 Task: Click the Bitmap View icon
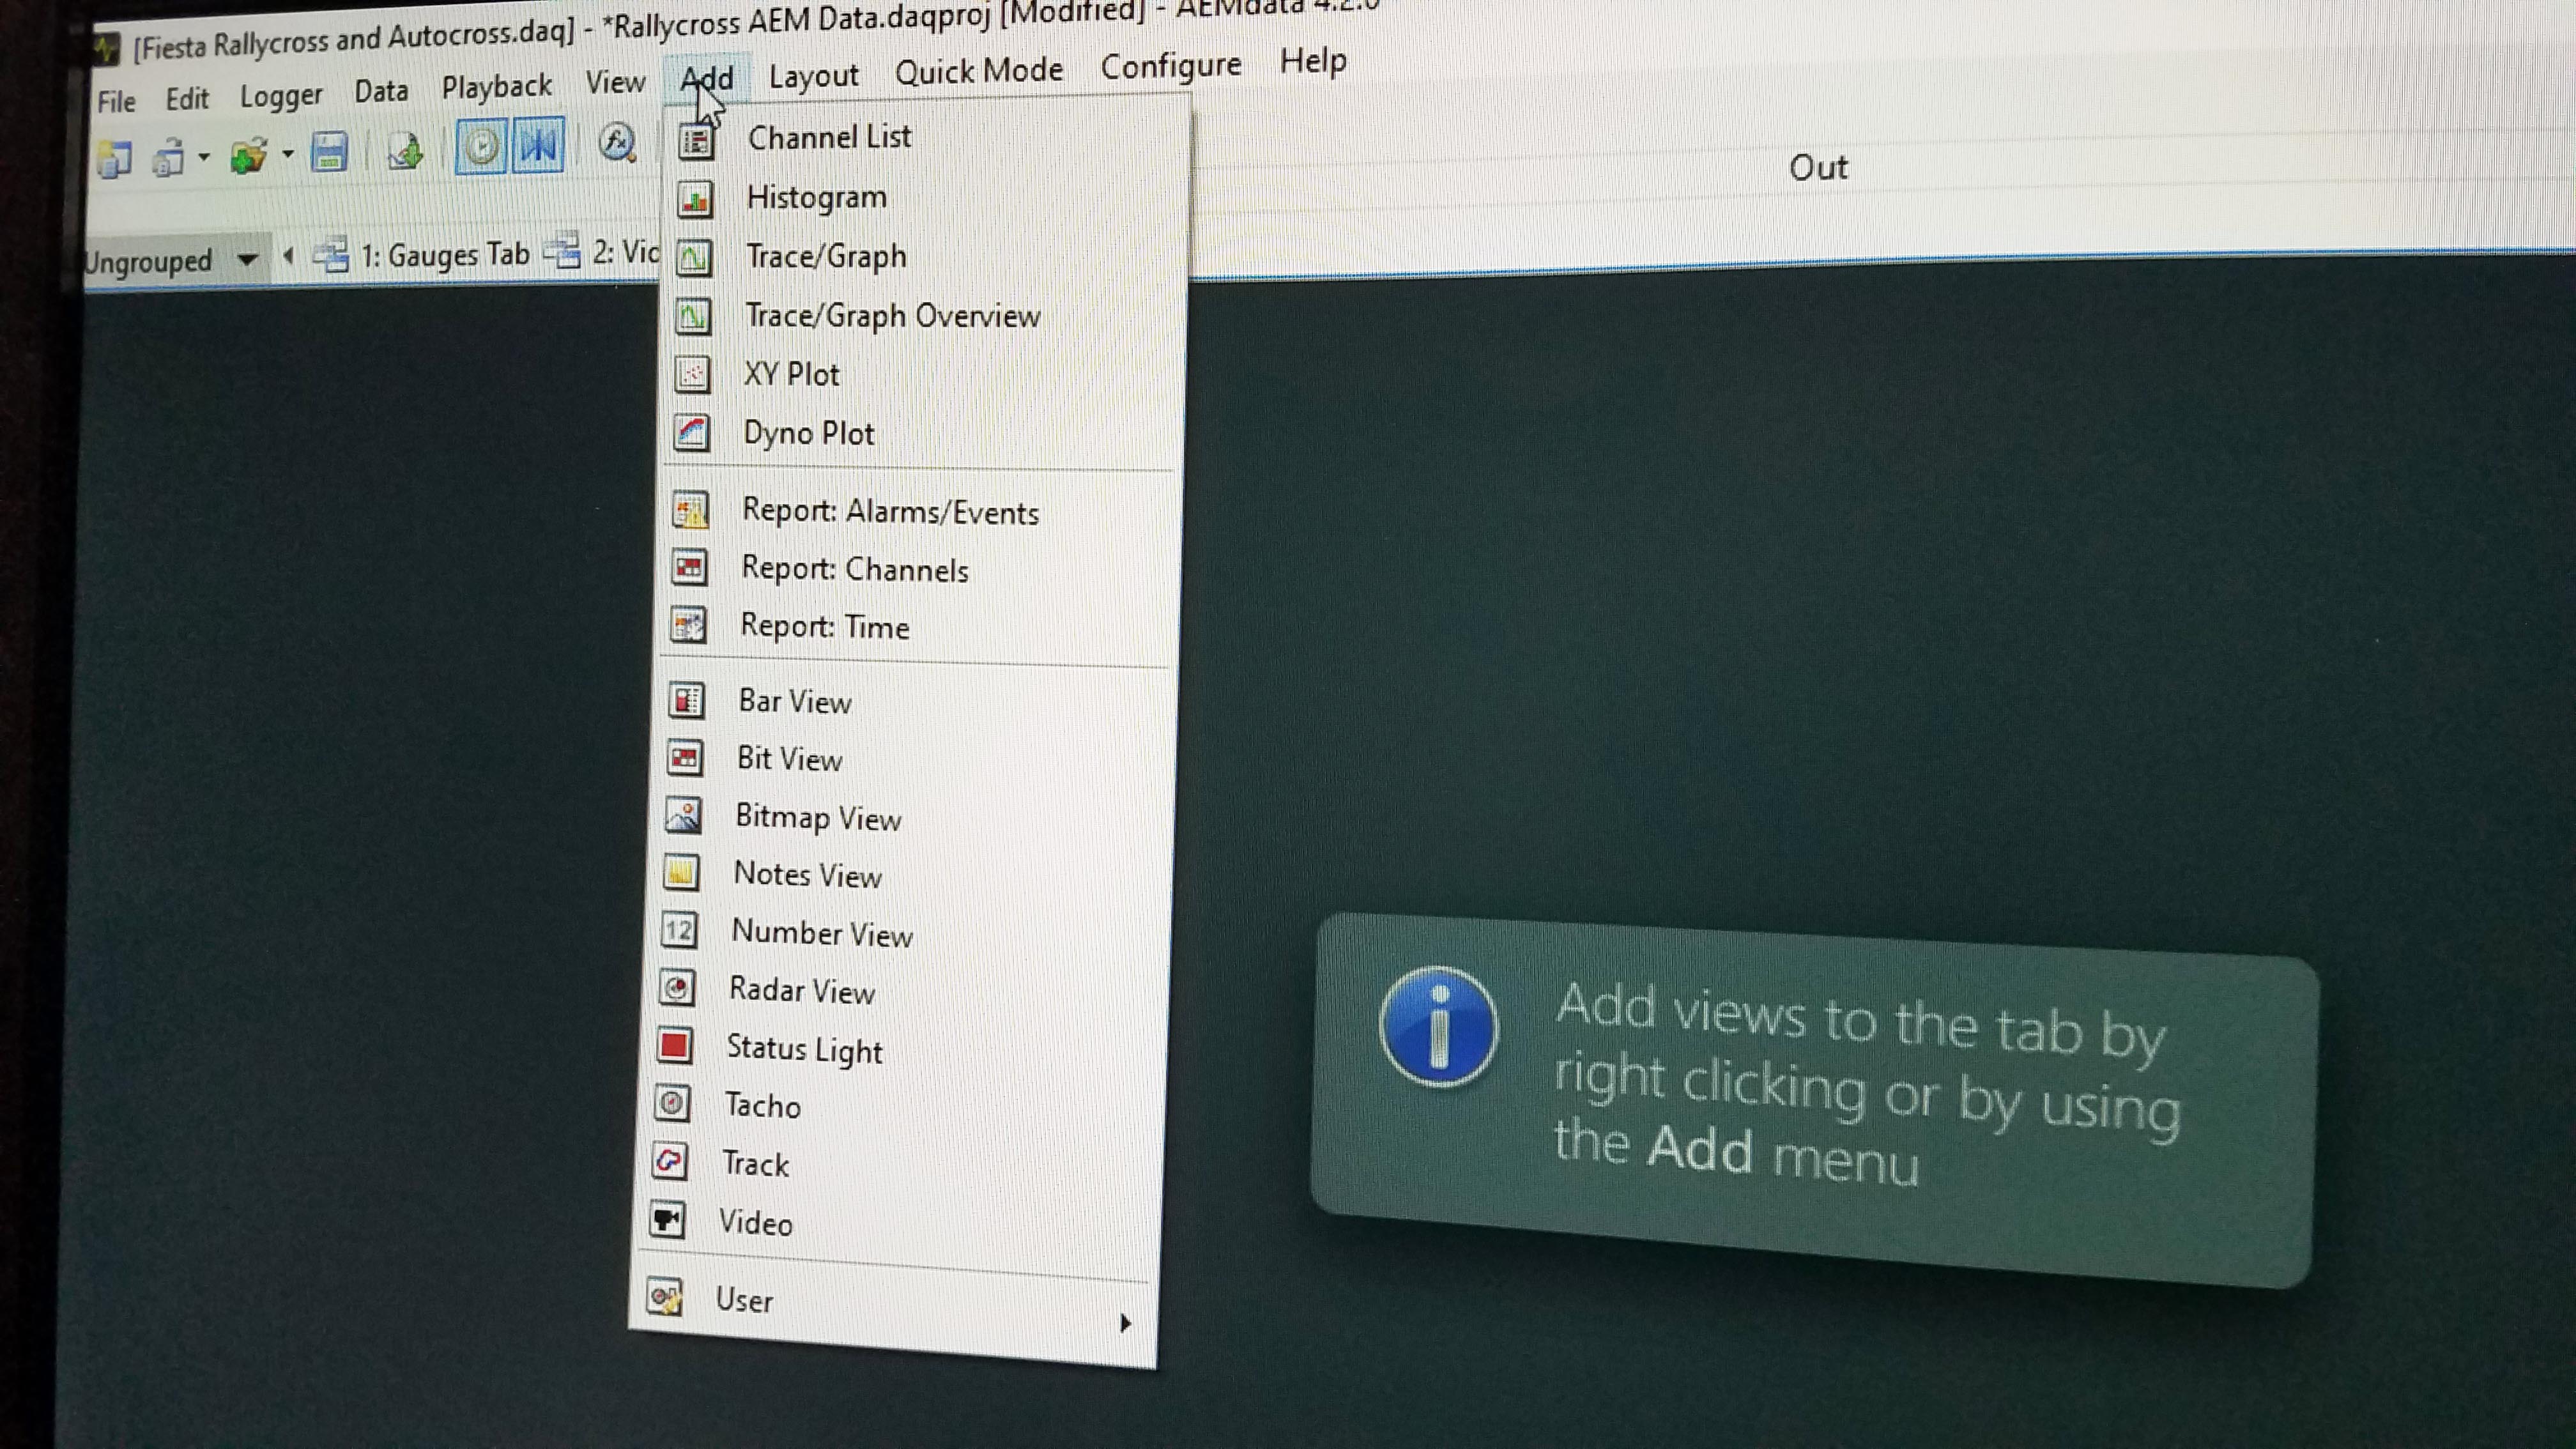coord(684,816)
